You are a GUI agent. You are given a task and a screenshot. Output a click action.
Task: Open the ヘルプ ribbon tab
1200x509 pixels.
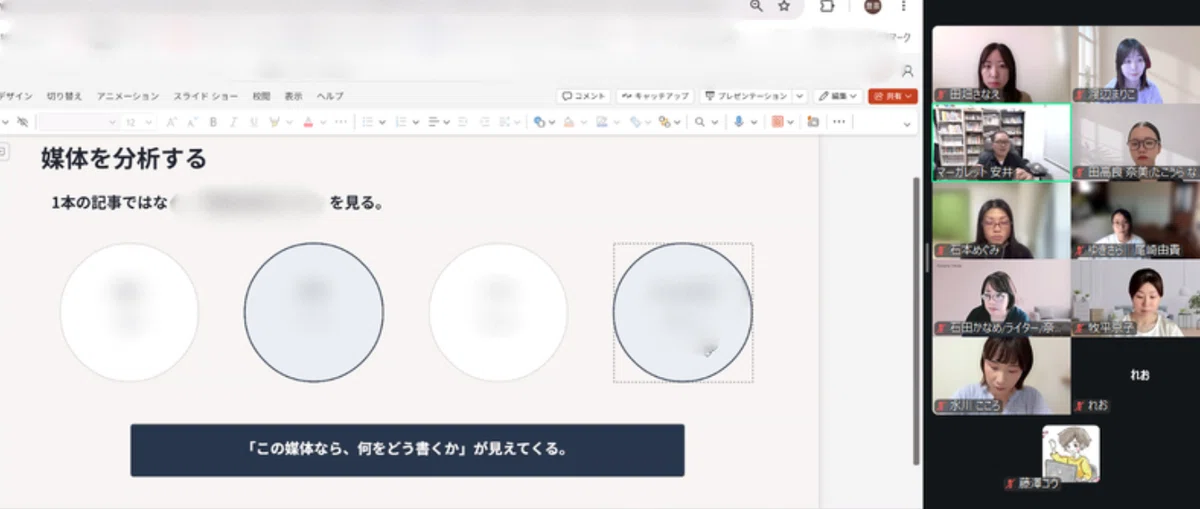(x=330, y=96)
